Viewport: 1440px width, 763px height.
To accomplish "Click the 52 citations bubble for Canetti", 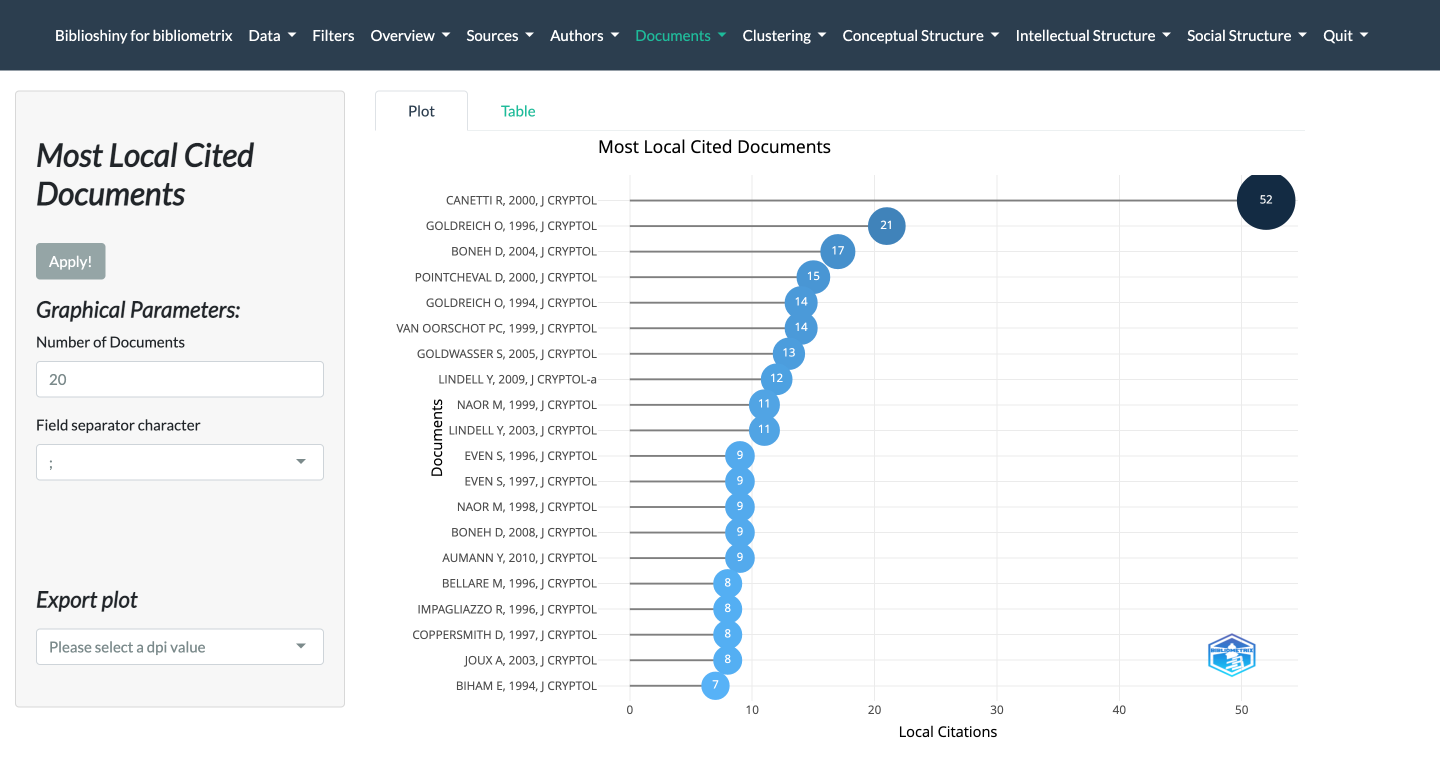I will (x=1266, y=200).
